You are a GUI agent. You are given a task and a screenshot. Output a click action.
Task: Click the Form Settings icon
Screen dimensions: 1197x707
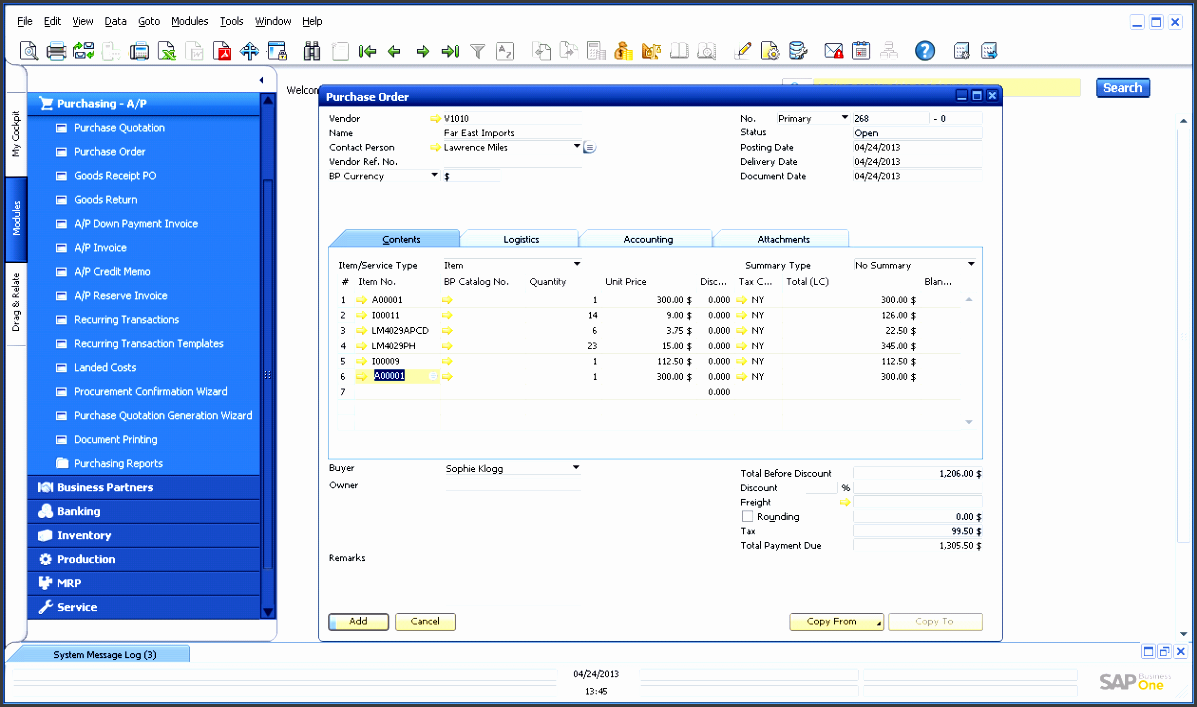770,51
